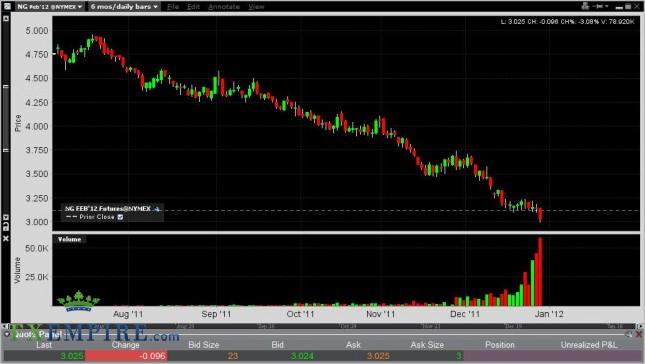Image resolution: width=645 pixels, height=364 pixels.
Task: Maximize the chart window
Action: pyautogui.click(x=628, y=7)
